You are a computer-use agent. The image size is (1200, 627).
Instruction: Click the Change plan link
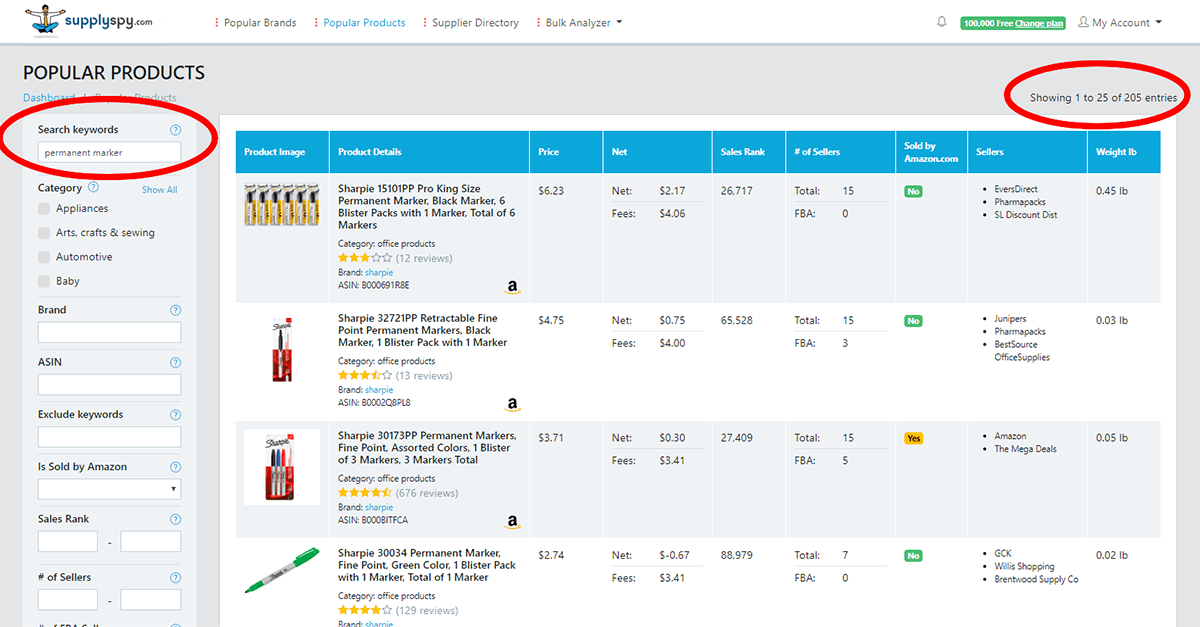[1039, 23]
